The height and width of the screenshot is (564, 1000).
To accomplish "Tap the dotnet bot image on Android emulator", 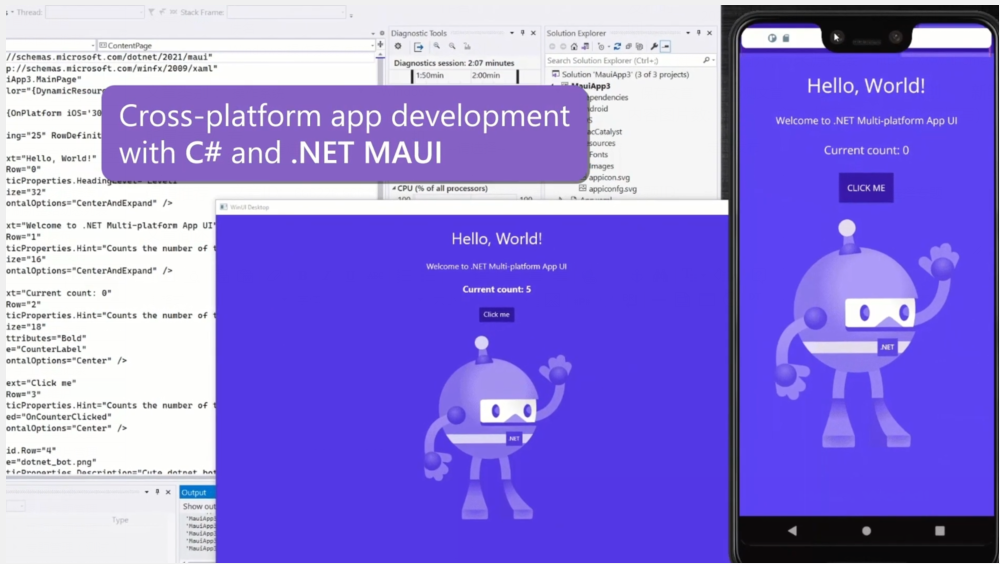I will (x=867, y=334).
